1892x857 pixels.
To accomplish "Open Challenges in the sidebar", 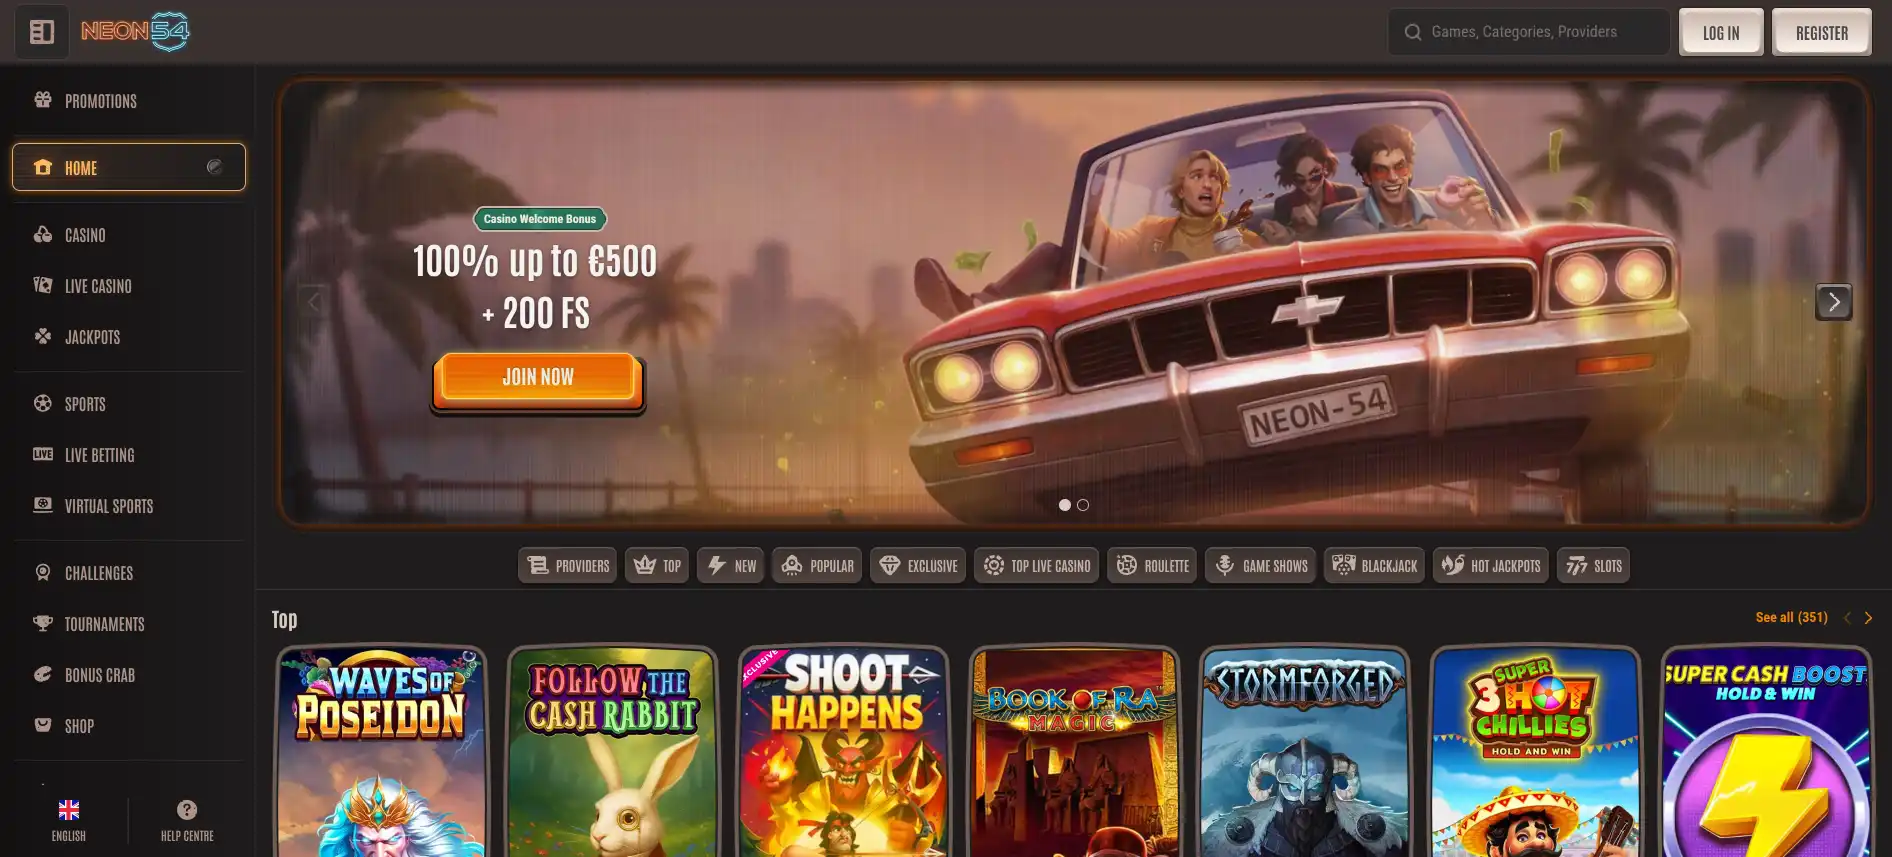I will (x=98, y=573).
